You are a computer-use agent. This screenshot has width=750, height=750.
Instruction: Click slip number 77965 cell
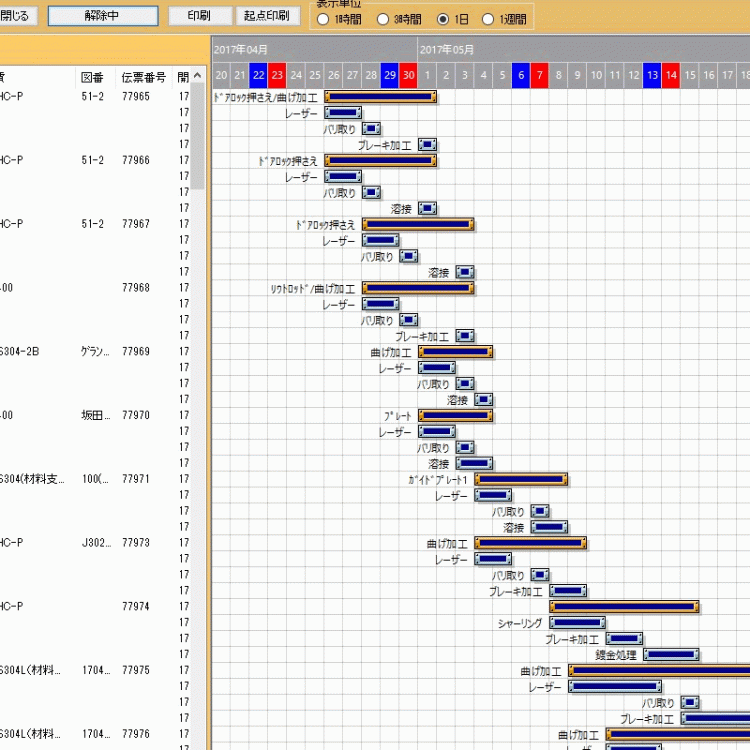pyautogui.click(x=136, y=97)
